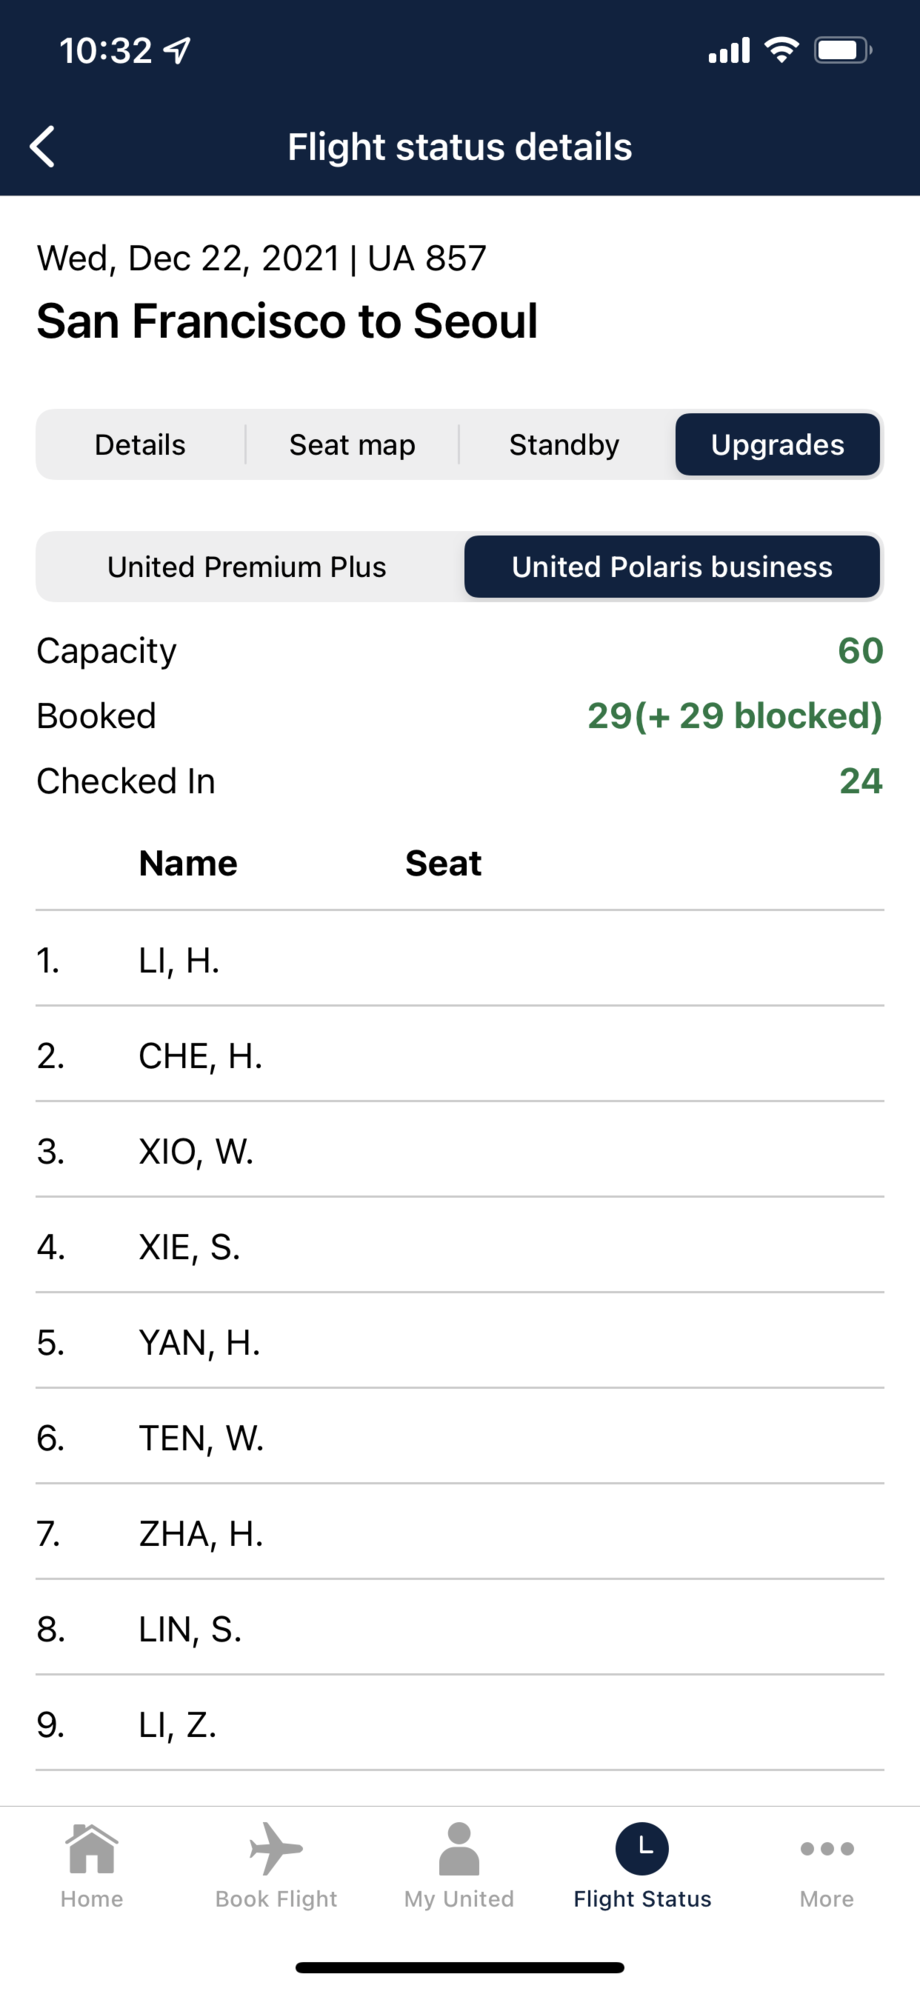This screenshot has width=920, height=1991.
Task: Open Book Flight airplane icon
Action: pos(276,1848)
